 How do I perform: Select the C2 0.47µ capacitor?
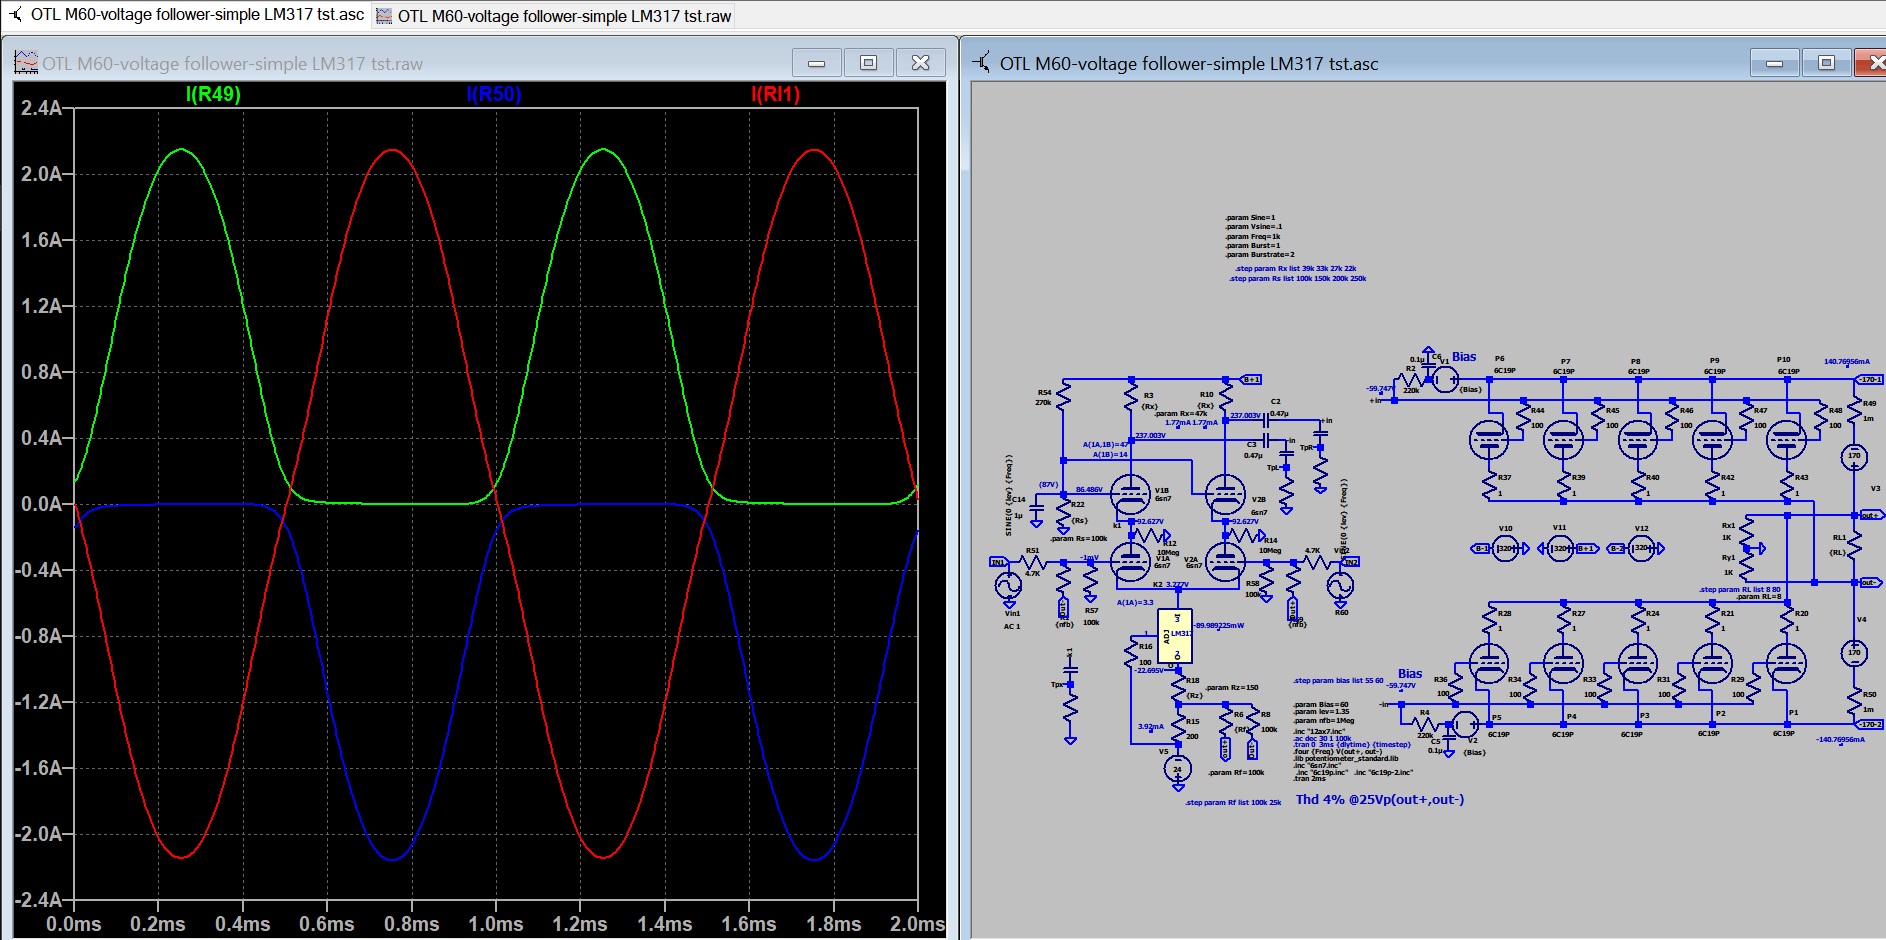pyautogui.click(x=1266, y=419)
